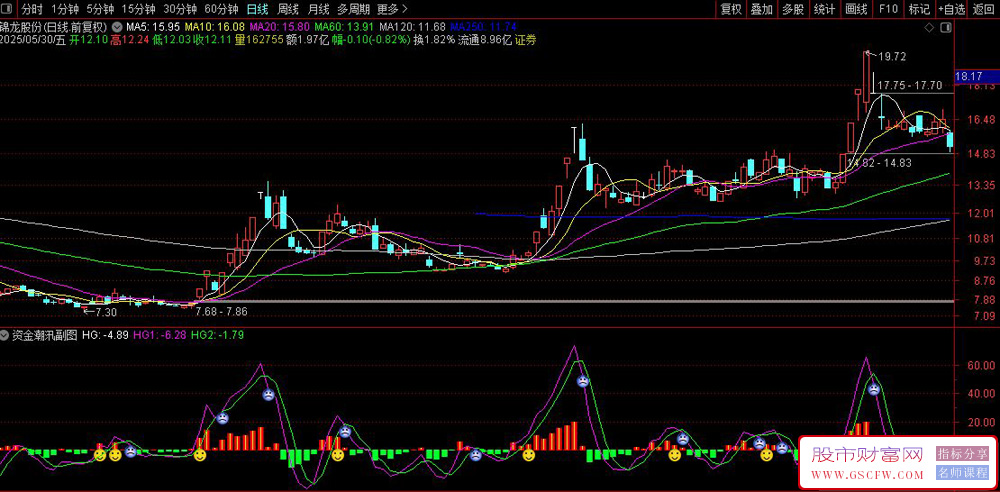This screenshot has width=1000, height=492.
Task: Click the MA250 label
Action: pyautogui.click(x=483, y=27)
